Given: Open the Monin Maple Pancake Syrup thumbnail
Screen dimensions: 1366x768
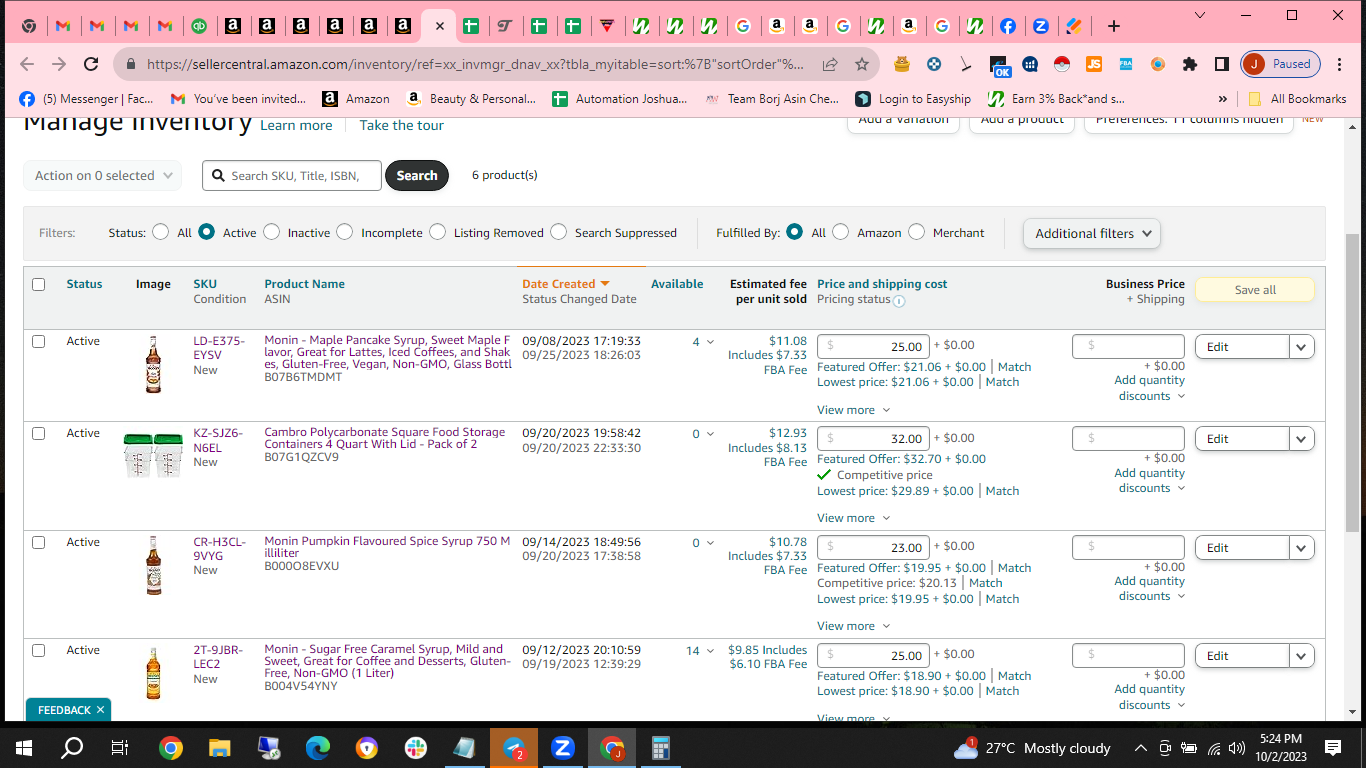Looking at the screenshot, I should tap(153, 364).
